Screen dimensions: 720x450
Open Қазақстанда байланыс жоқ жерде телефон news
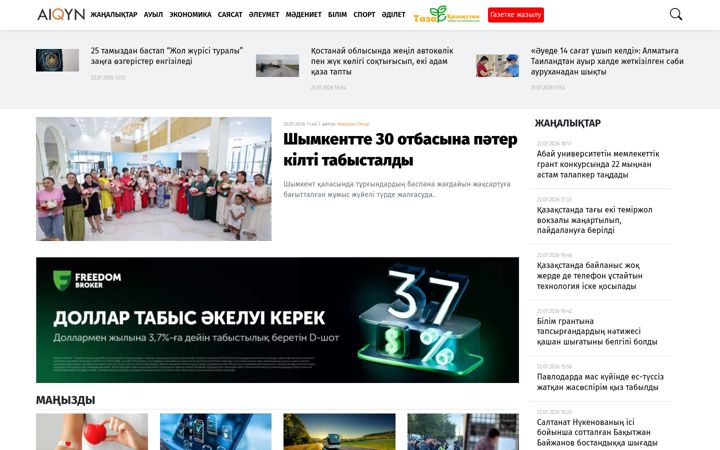click(590, 276)
